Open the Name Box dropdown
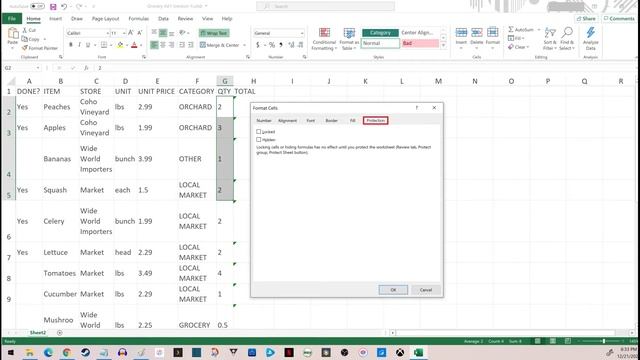This screenshot has width=640, height=360. pyautogui.click(x=38, y=68)
